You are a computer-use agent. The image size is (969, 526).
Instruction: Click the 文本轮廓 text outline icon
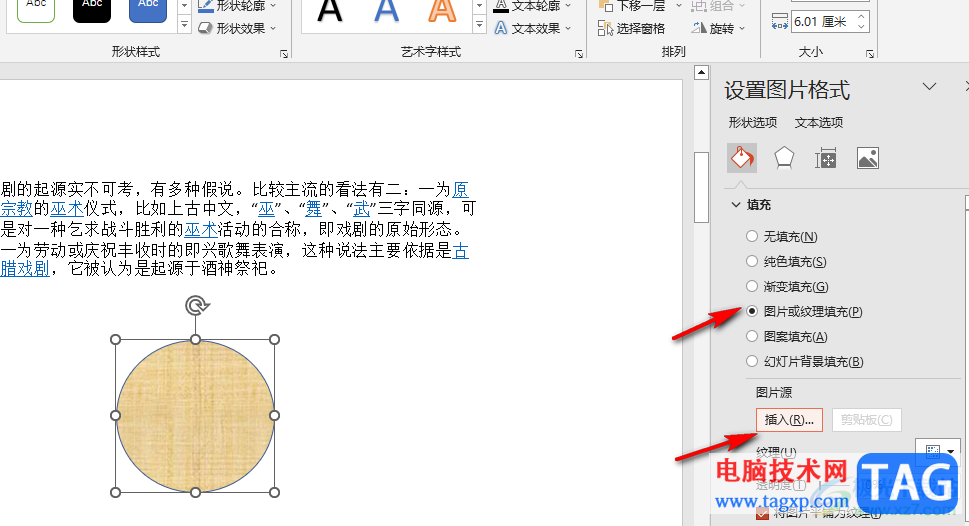point(501,6)
